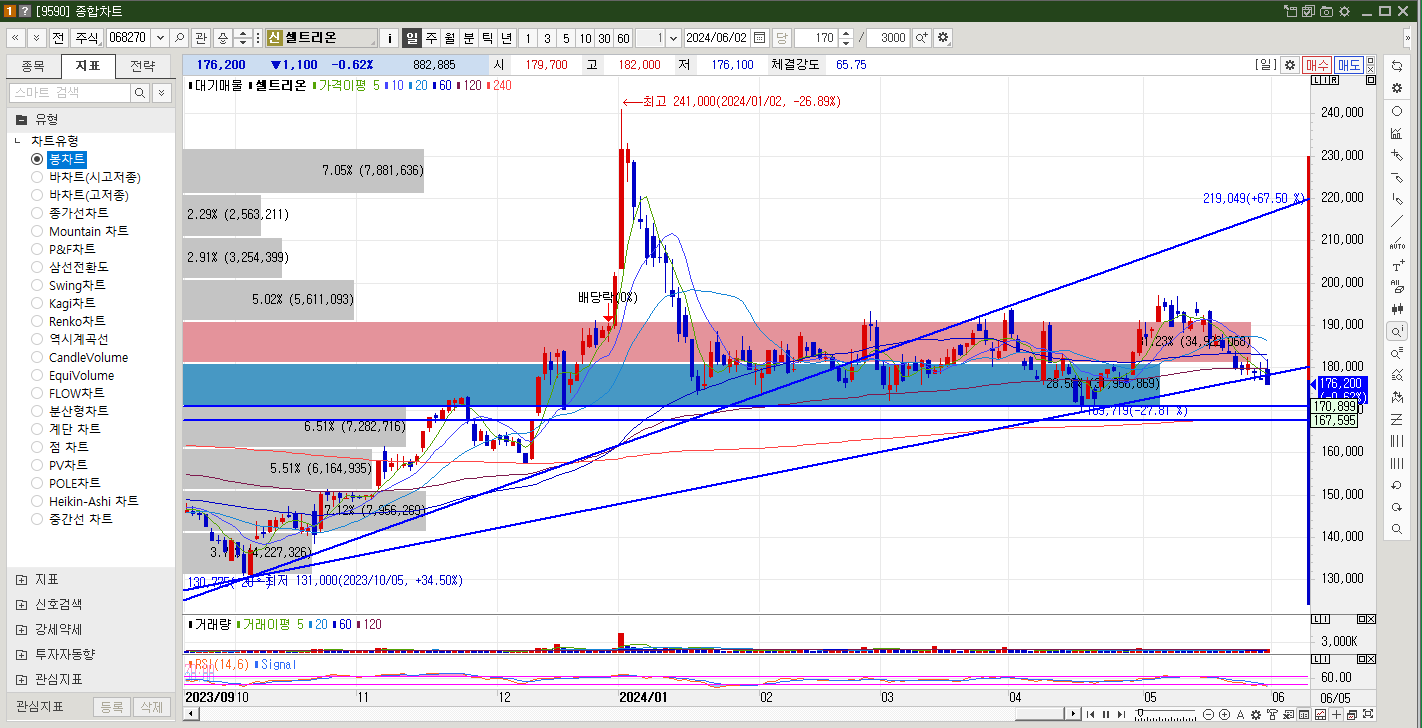The height and width of the screenshot is (728, 1422).
Task: Select the 주 (weekly) period button
Action: pos(431,38)
